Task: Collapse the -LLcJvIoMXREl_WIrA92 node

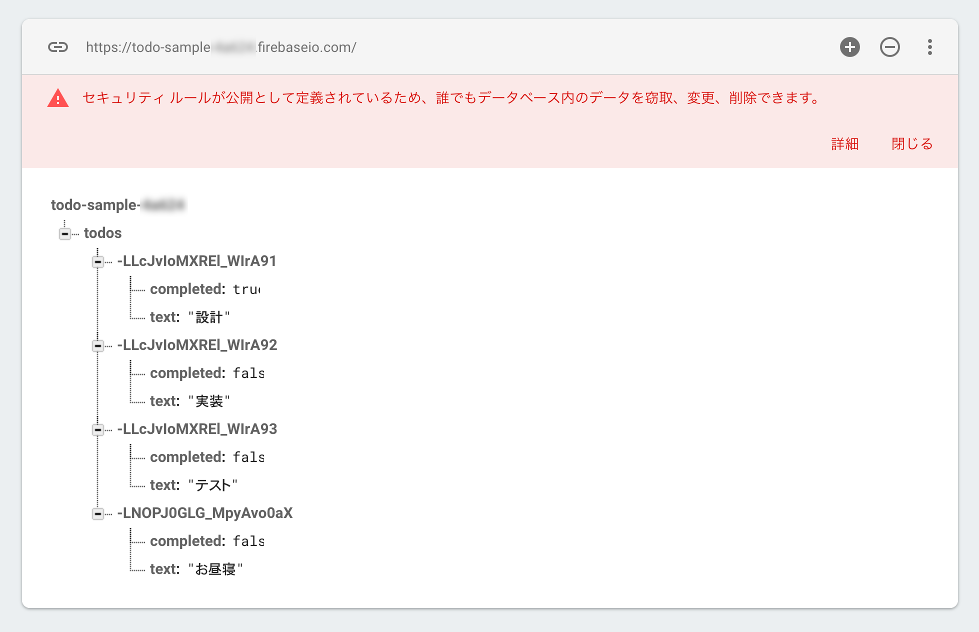Action: pos(98,345)
